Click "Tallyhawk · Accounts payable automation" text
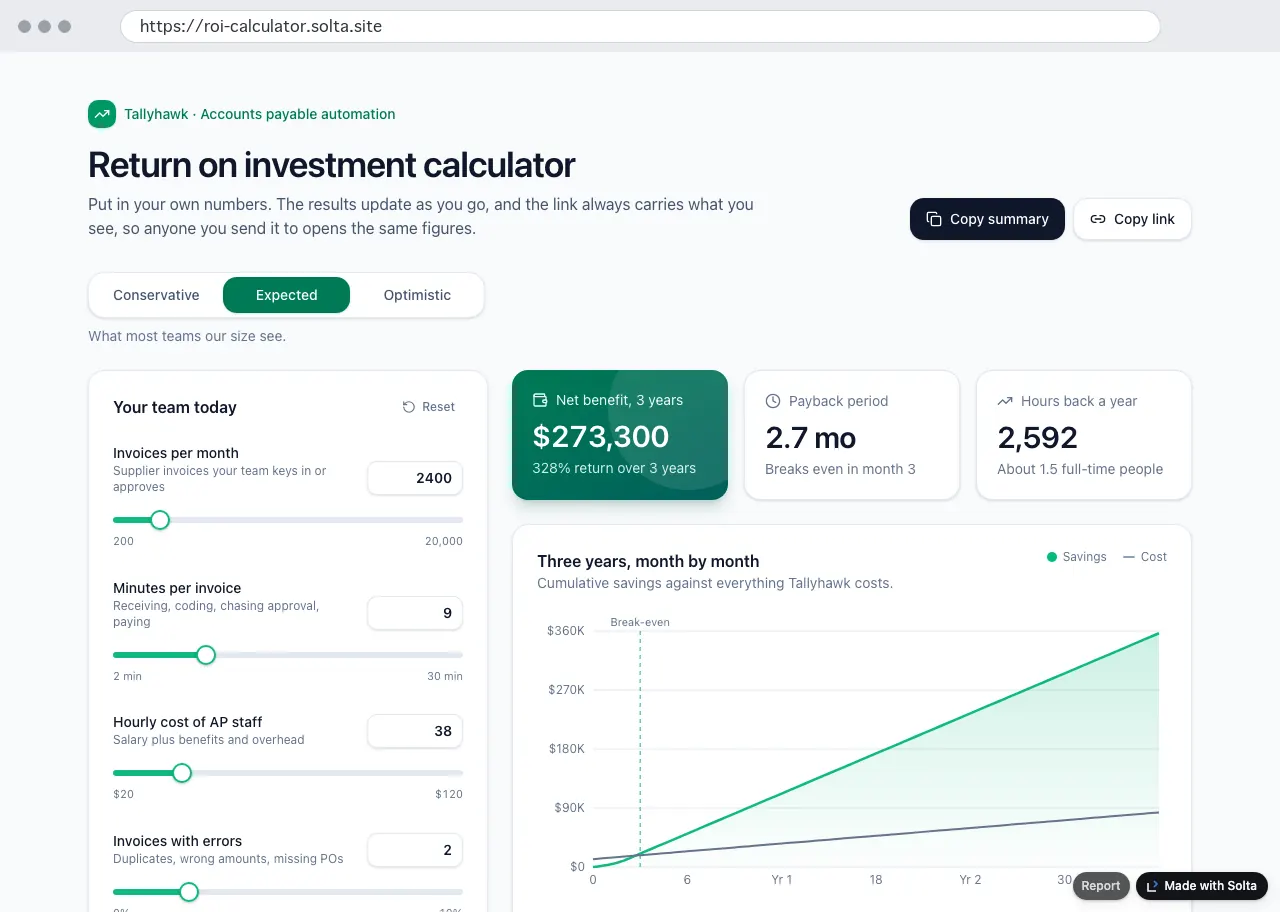The height and width of the screenshot is (912, 1280). pos(260,114)
